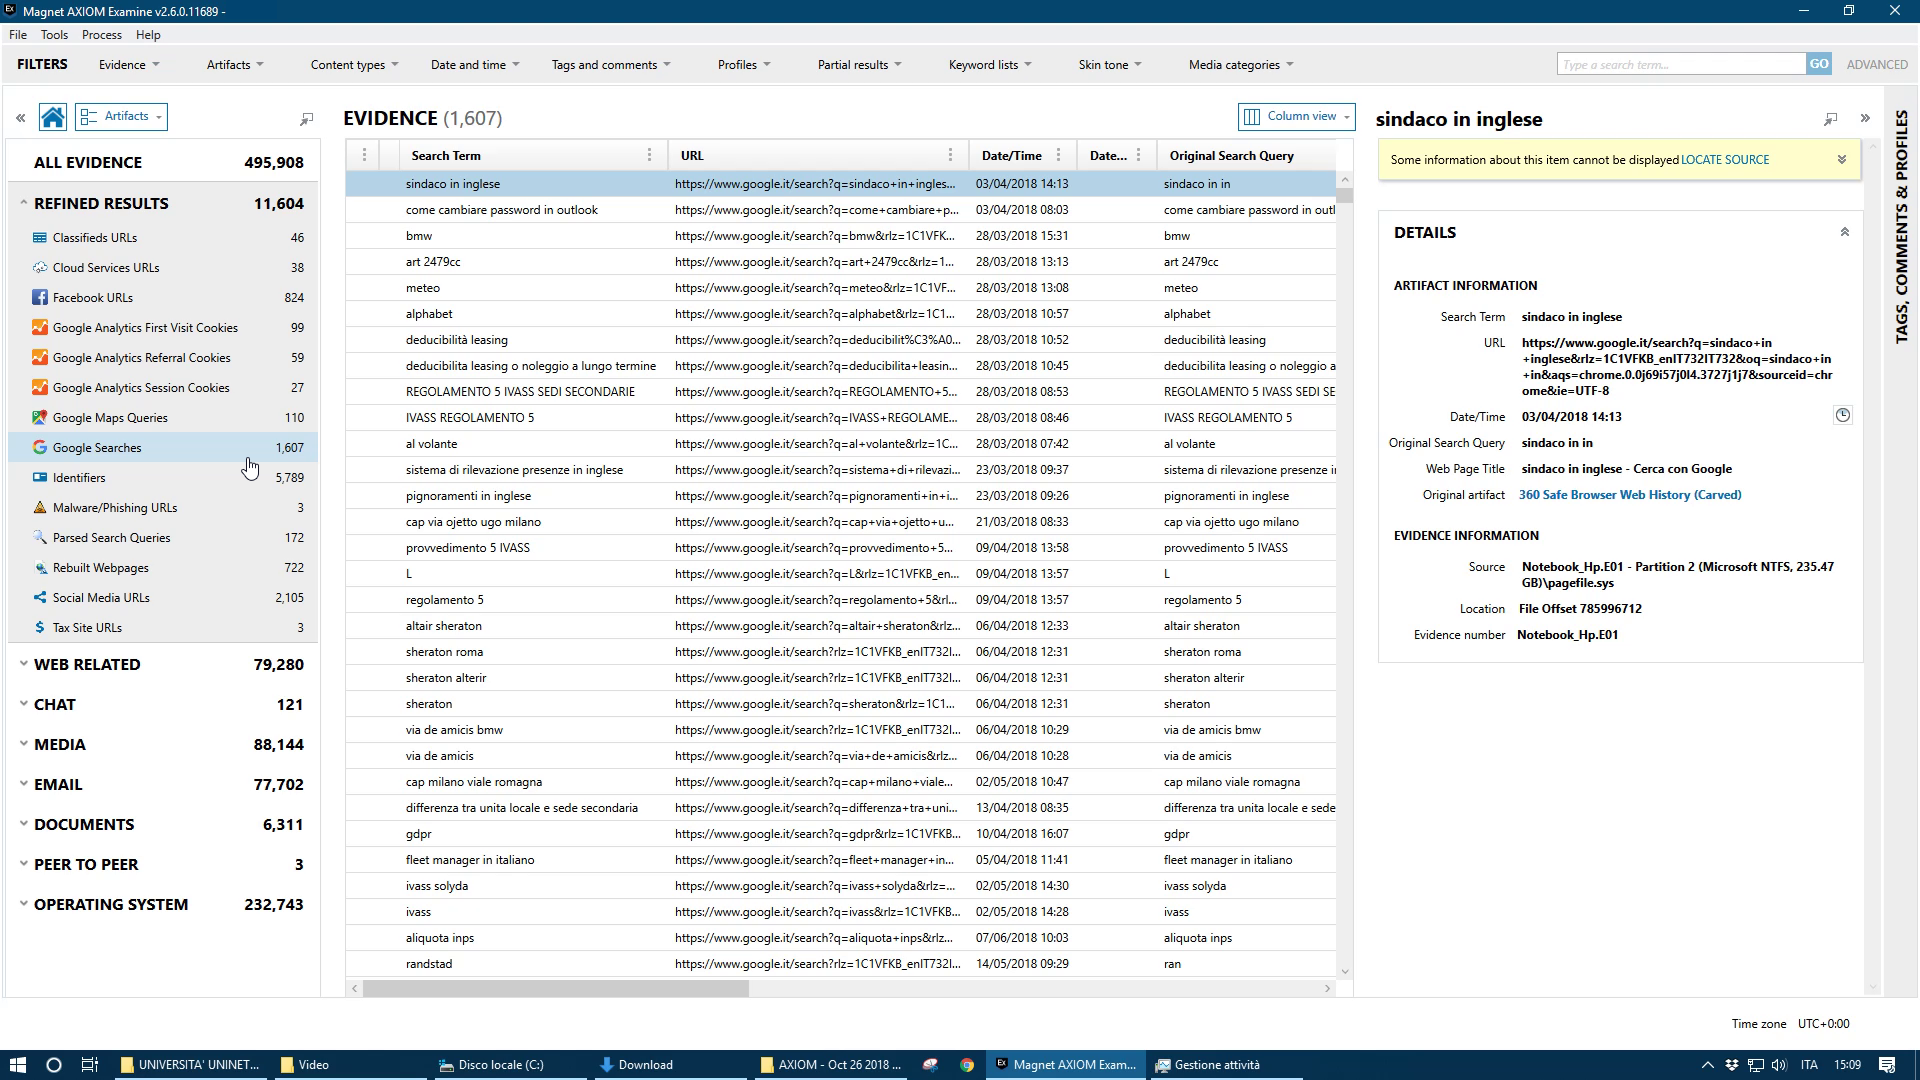Collapse the left navigation pane with the double arrow
This screenshot has height=1080, width=1920.
click(20, 118)
